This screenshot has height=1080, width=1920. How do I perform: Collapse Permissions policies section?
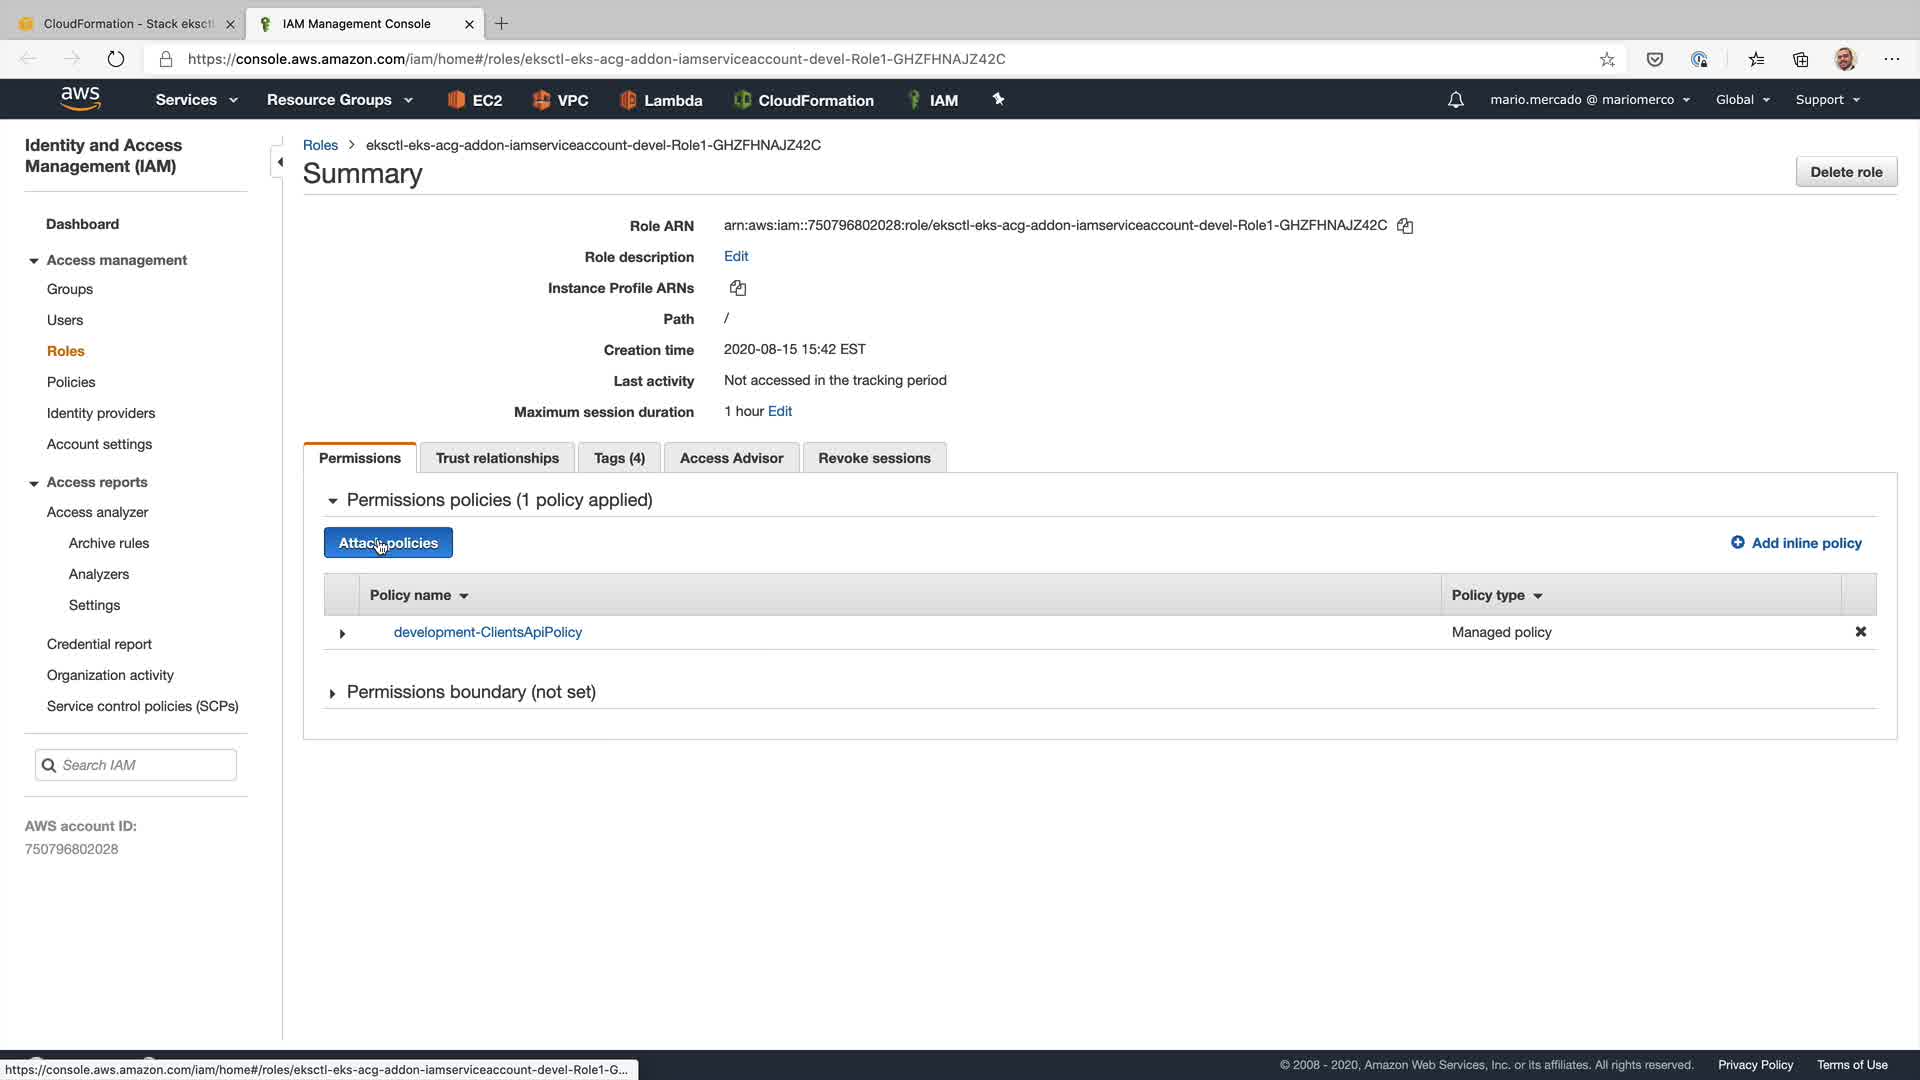(333, 501)
